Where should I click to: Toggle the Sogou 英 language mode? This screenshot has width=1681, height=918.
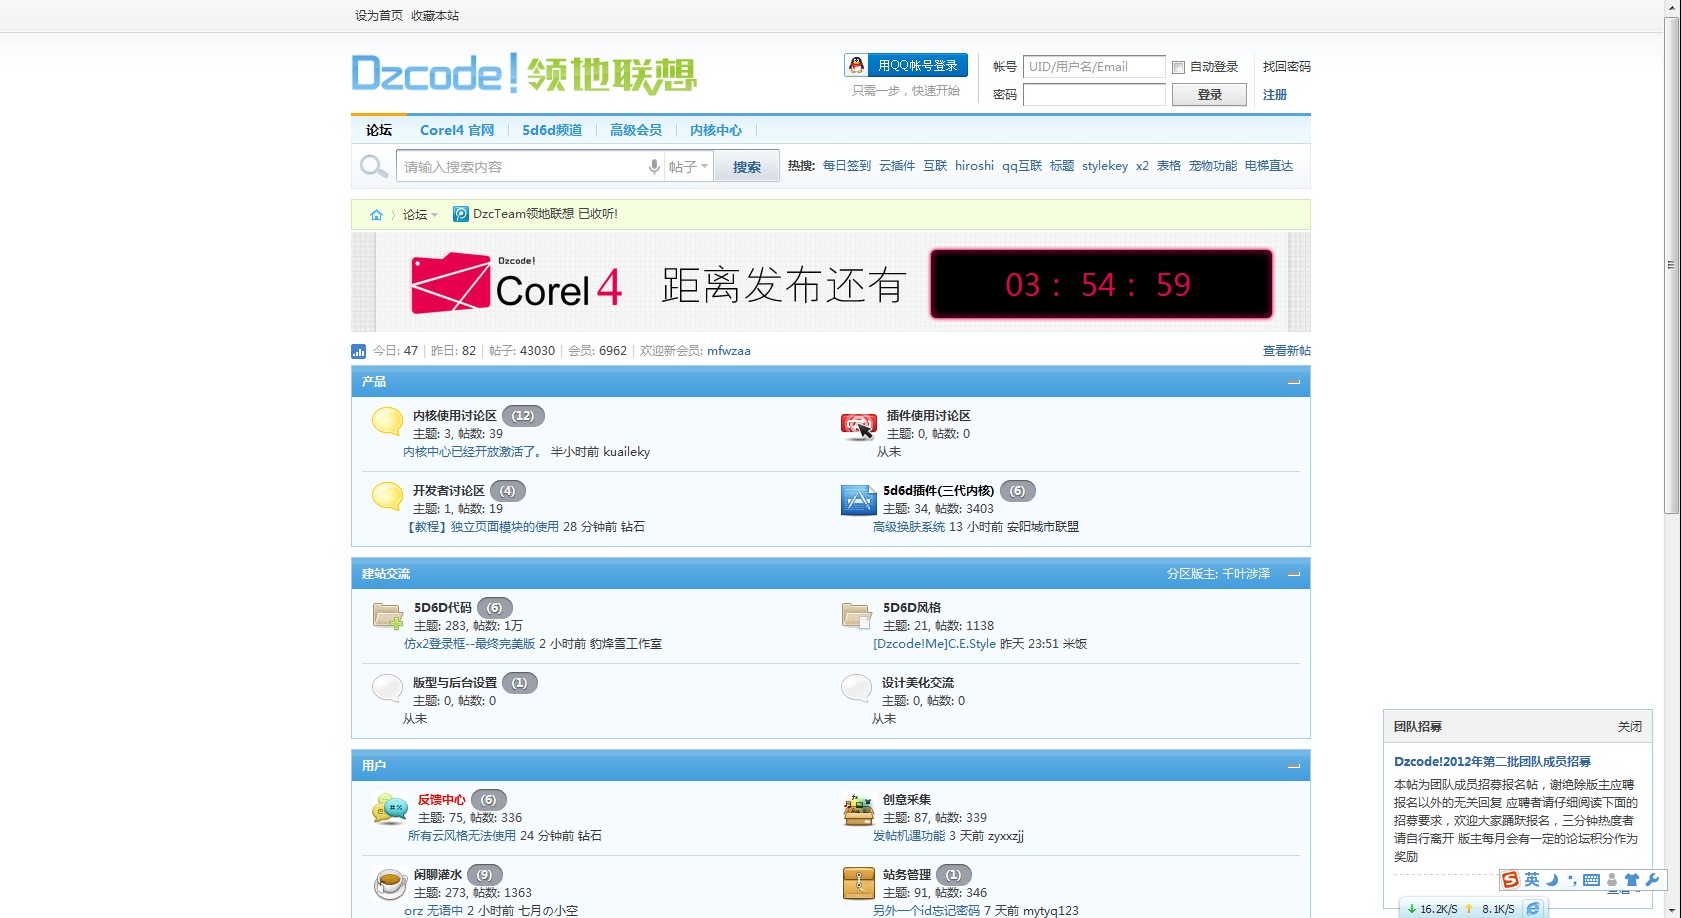[1532, 880]
